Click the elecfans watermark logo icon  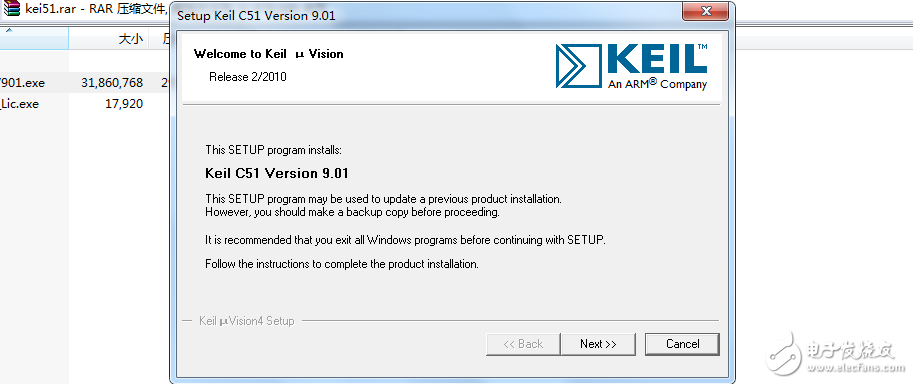(784, 352)
